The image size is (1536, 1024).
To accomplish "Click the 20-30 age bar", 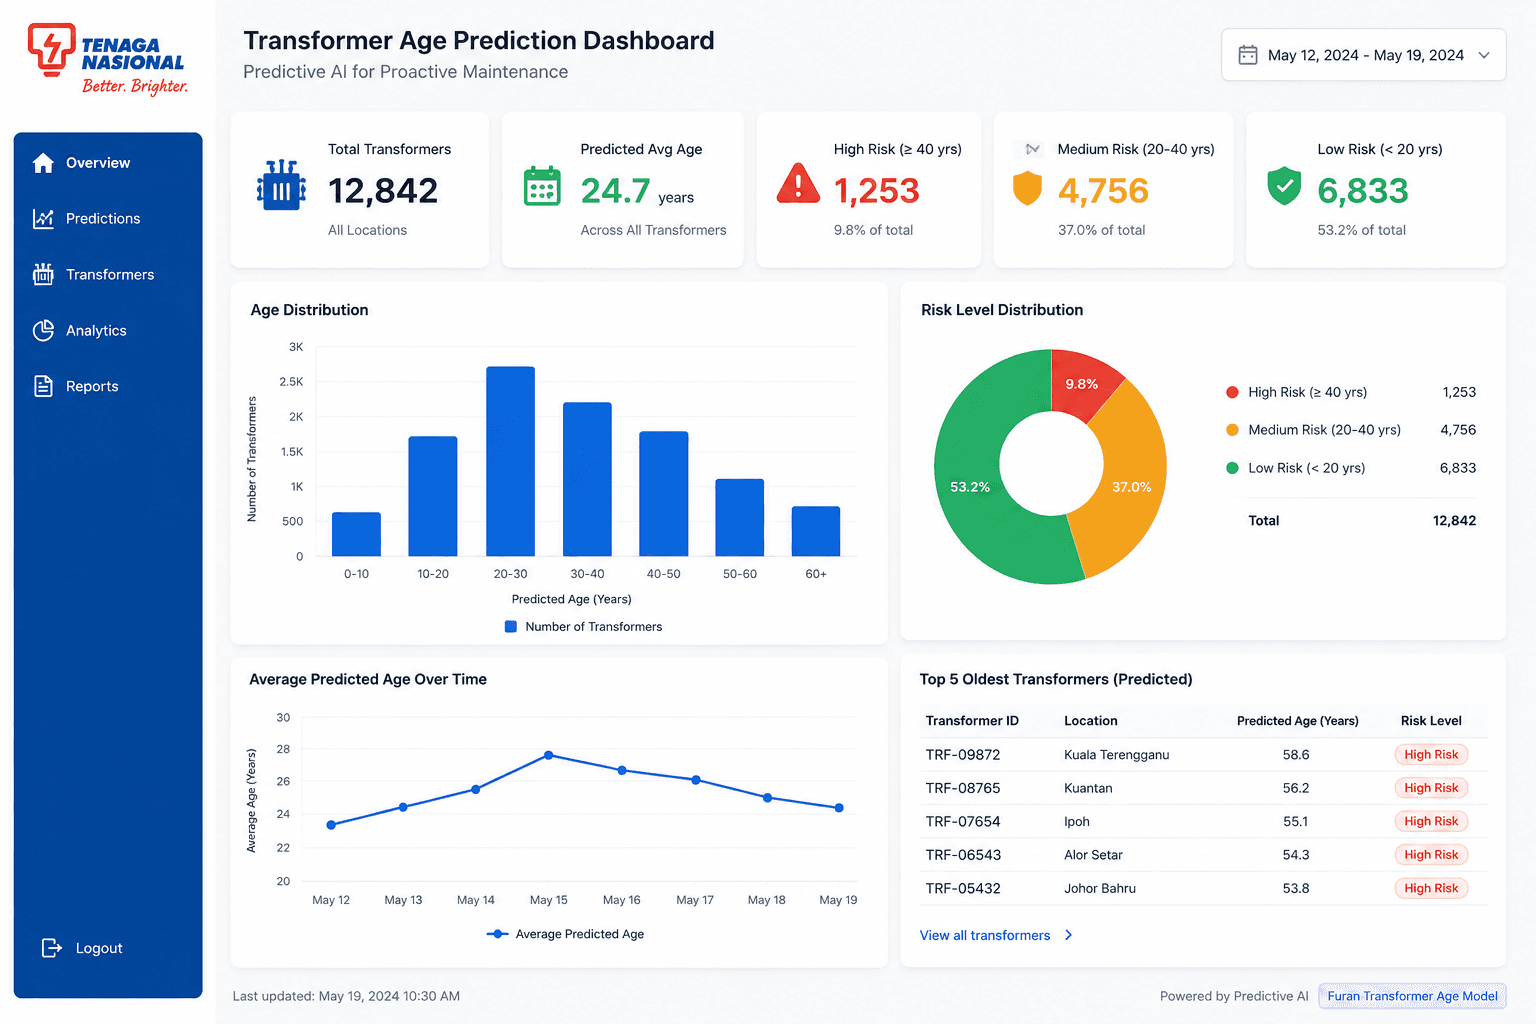I will [510, 461].
